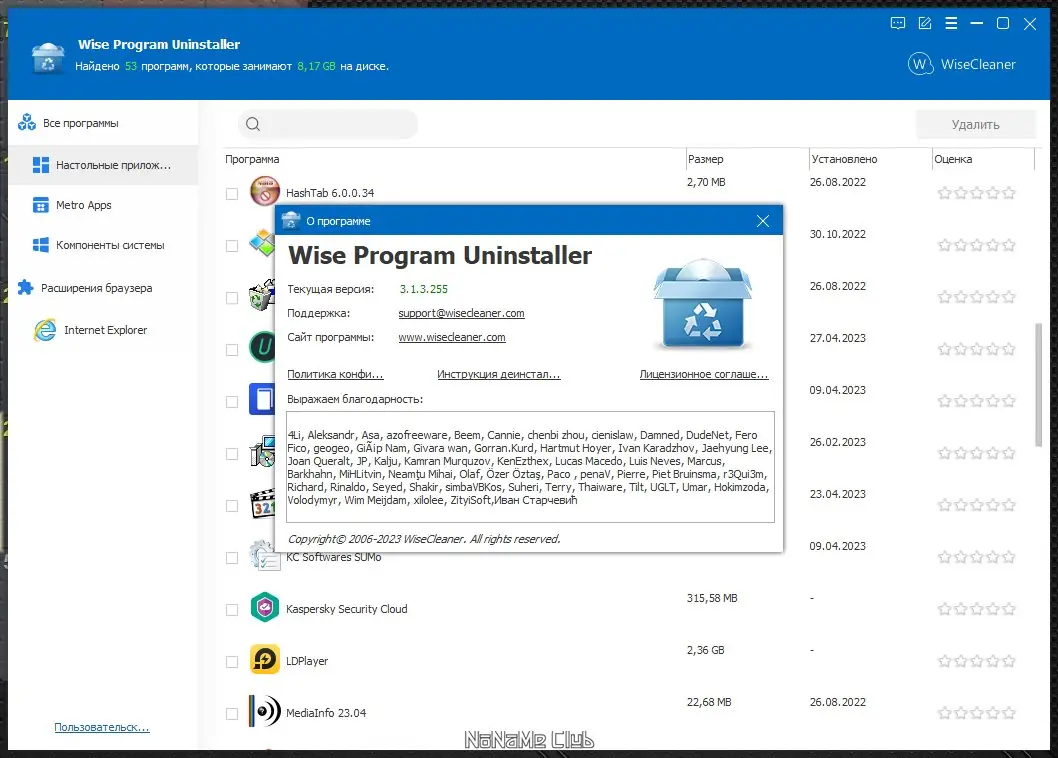Open Расширения браузера category
The image size is (1058, 758).
click(103, 288)
